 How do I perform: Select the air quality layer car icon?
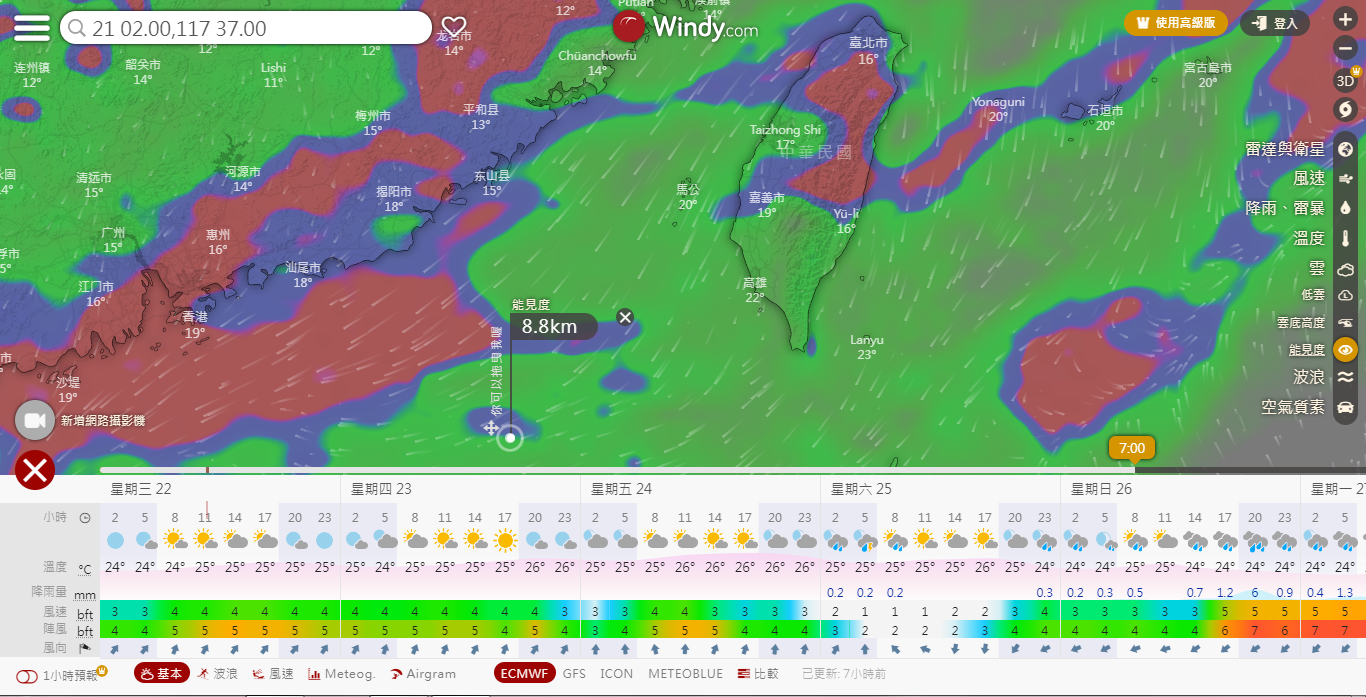pyautogui.click(x=1345, y=407)
